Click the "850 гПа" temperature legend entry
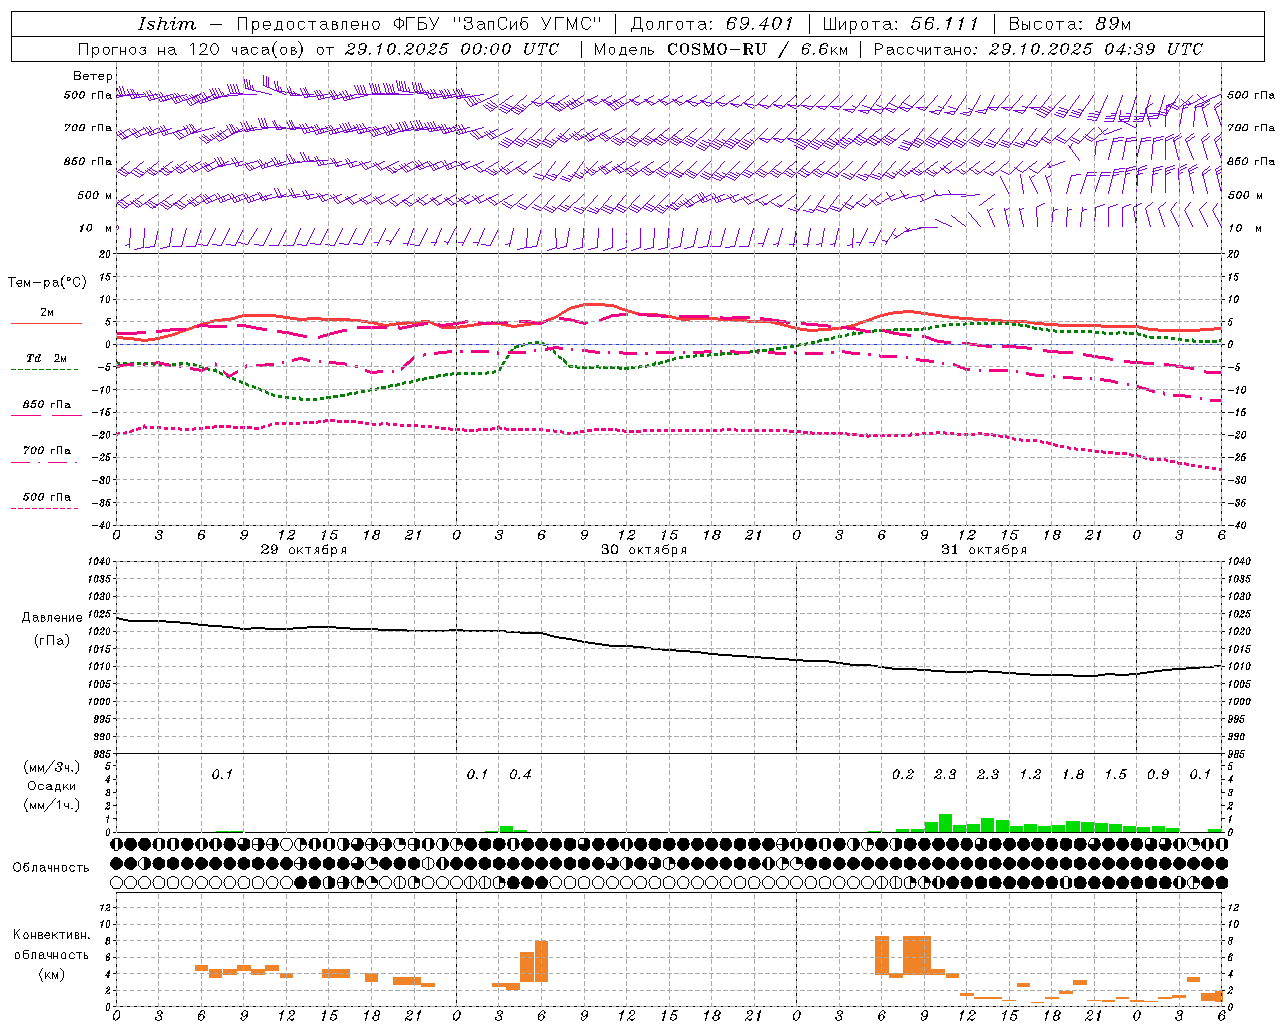The height and width of the screenshot is (1024, 1280). point(47,405)
